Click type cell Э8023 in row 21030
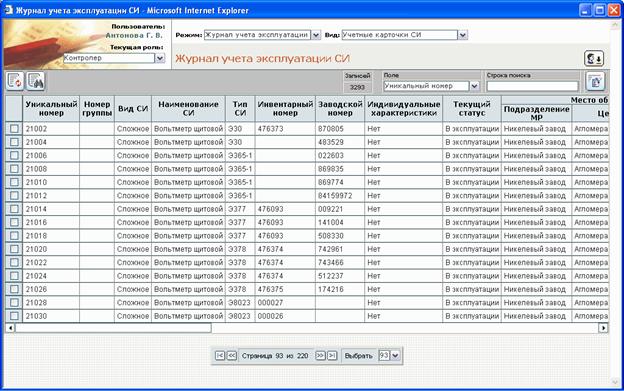The height and width of the screenshot is (391, 624). coord(239,316)
